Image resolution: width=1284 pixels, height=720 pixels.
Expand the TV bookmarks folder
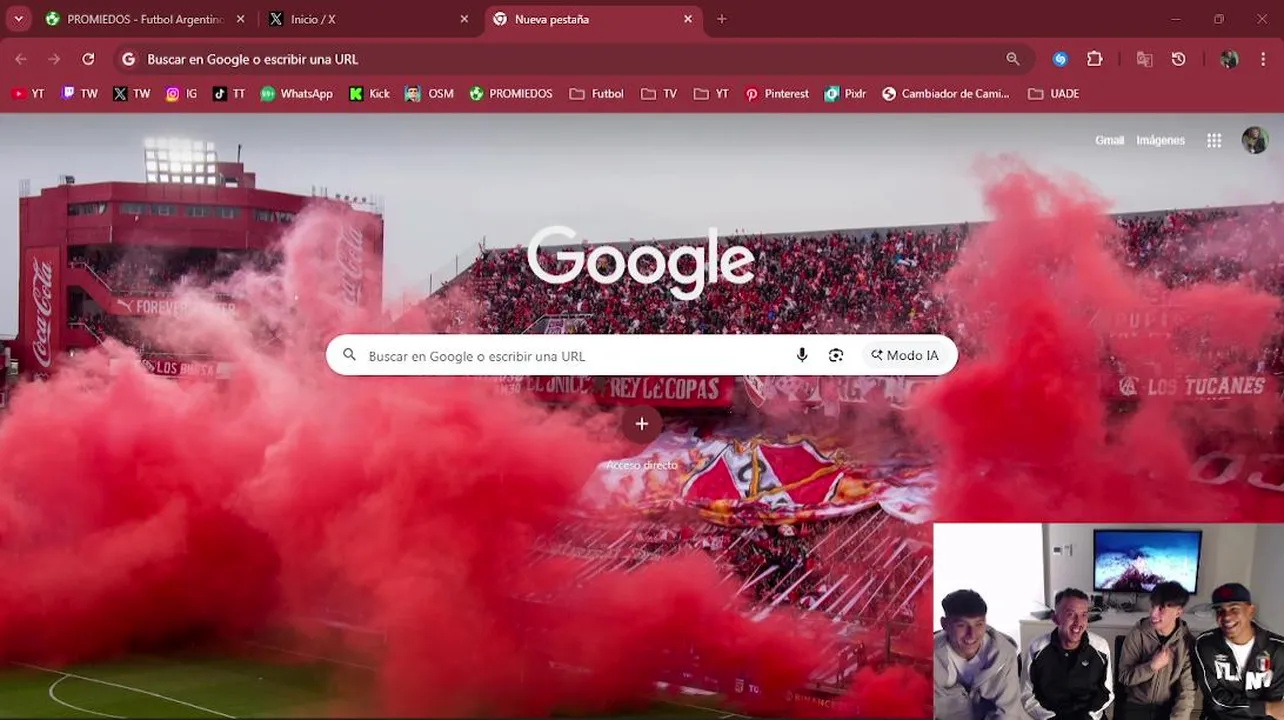pyautogui.click(x=660, y=94)
